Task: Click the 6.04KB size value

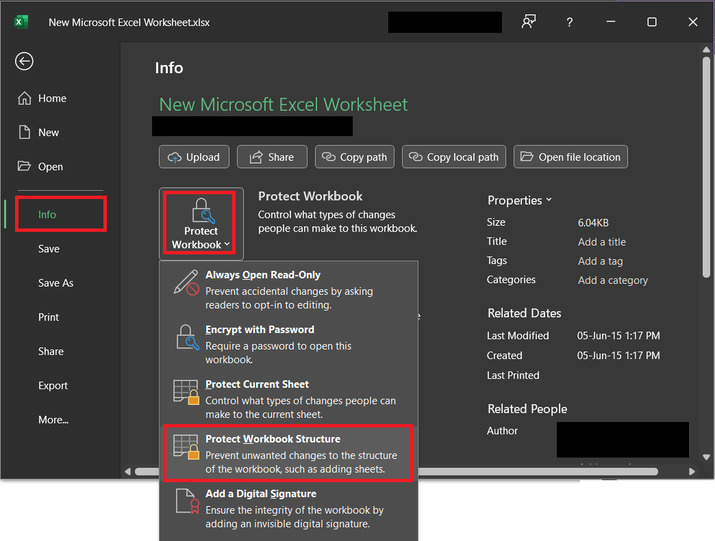Action: (x=593, y=223)
